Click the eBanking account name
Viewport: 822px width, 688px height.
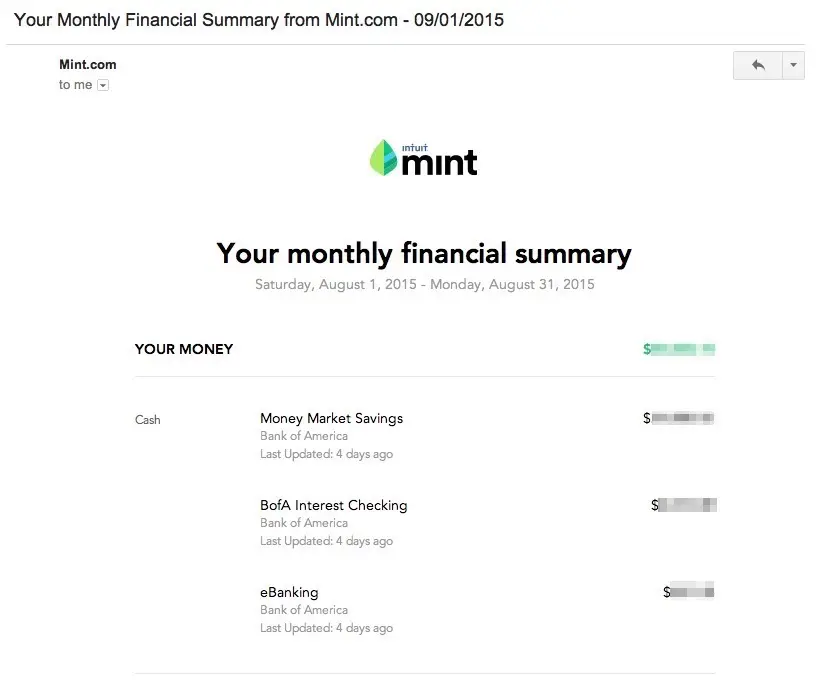tap(289, 592)
